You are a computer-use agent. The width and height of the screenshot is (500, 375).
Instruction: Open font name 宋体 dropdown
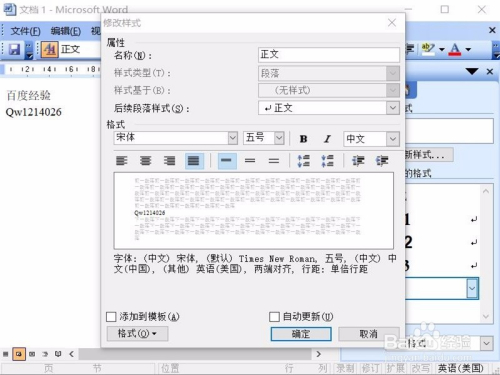click(x=233, y=138)
